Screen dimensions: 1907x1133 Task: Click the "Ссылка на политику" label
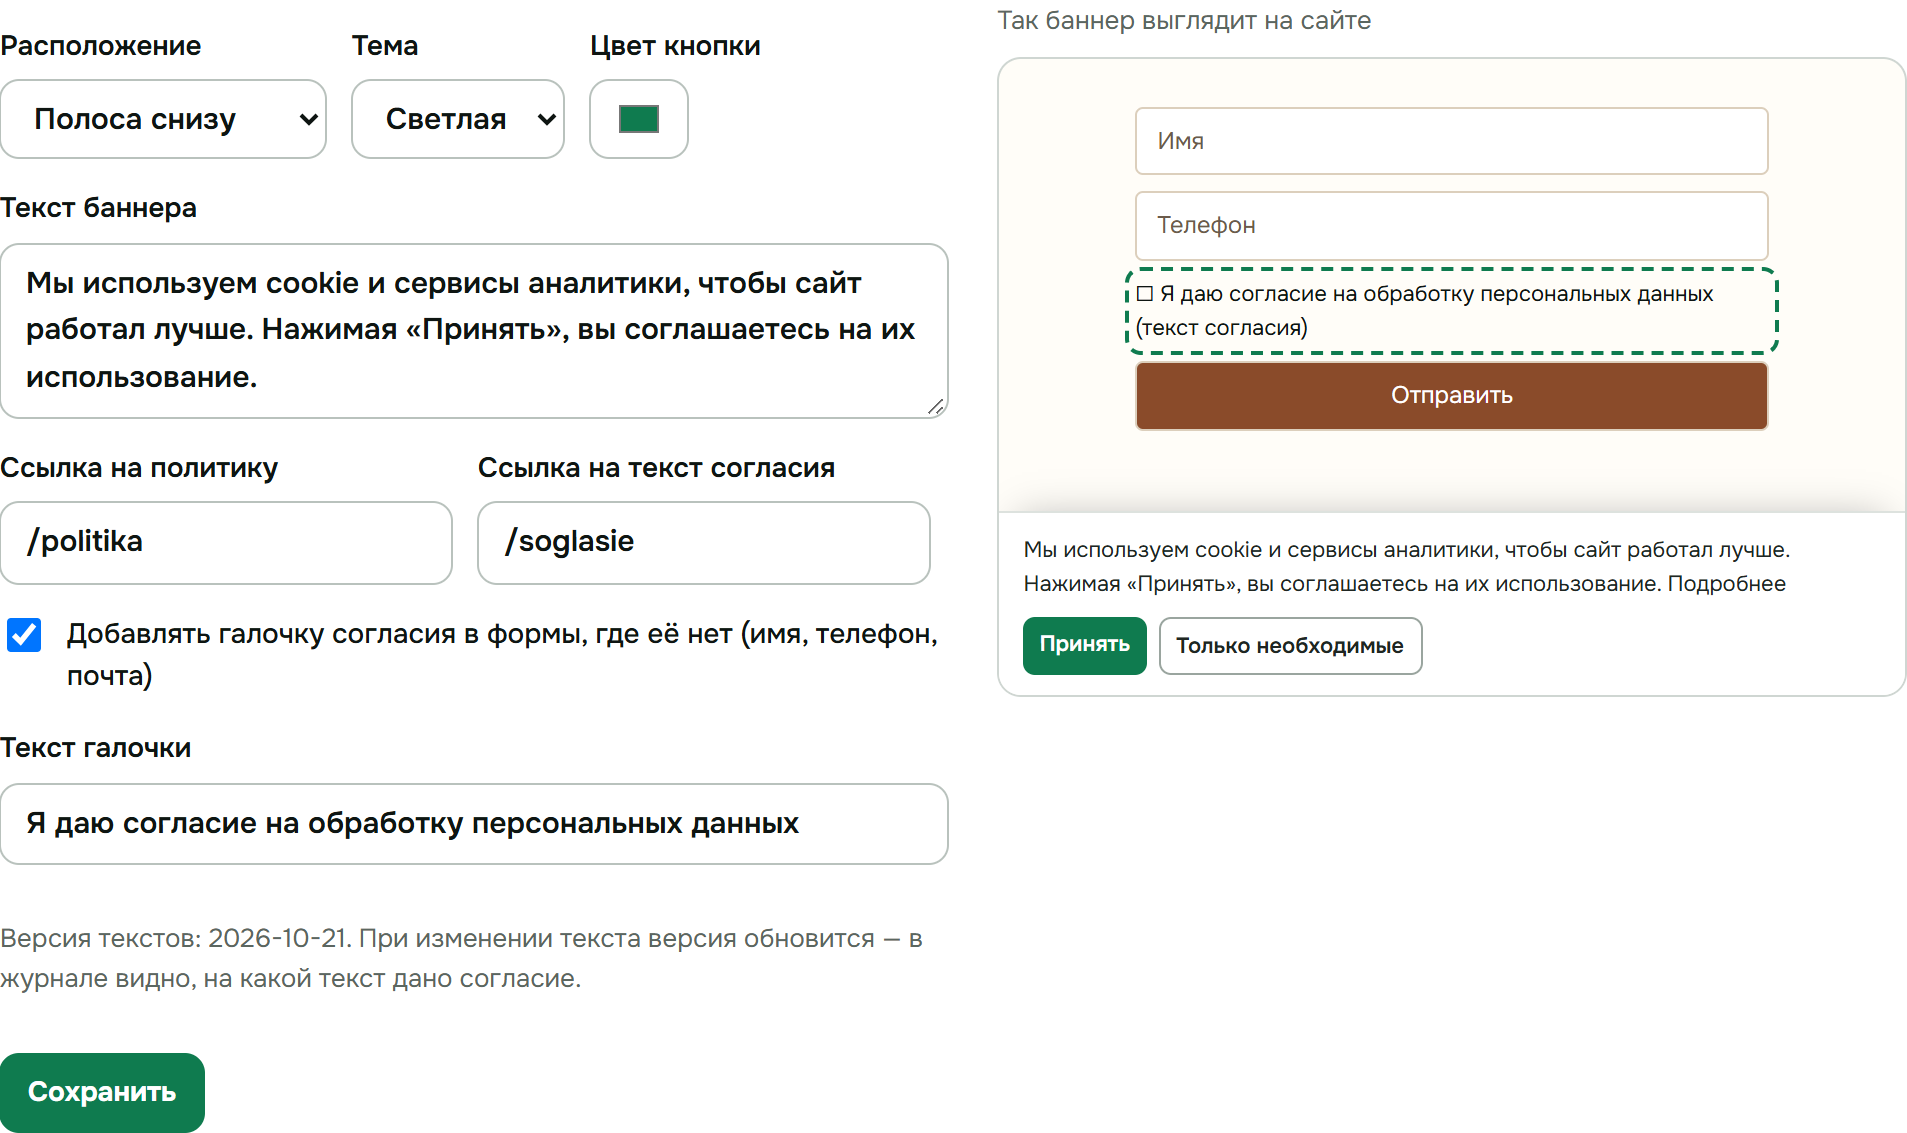(x=139, y=468)
